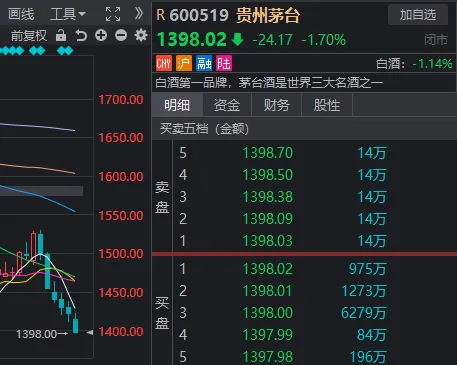Click the -1.14% sector change value
Image resolution: width=457 pixels, height=365 pixels.
(432, 64)
